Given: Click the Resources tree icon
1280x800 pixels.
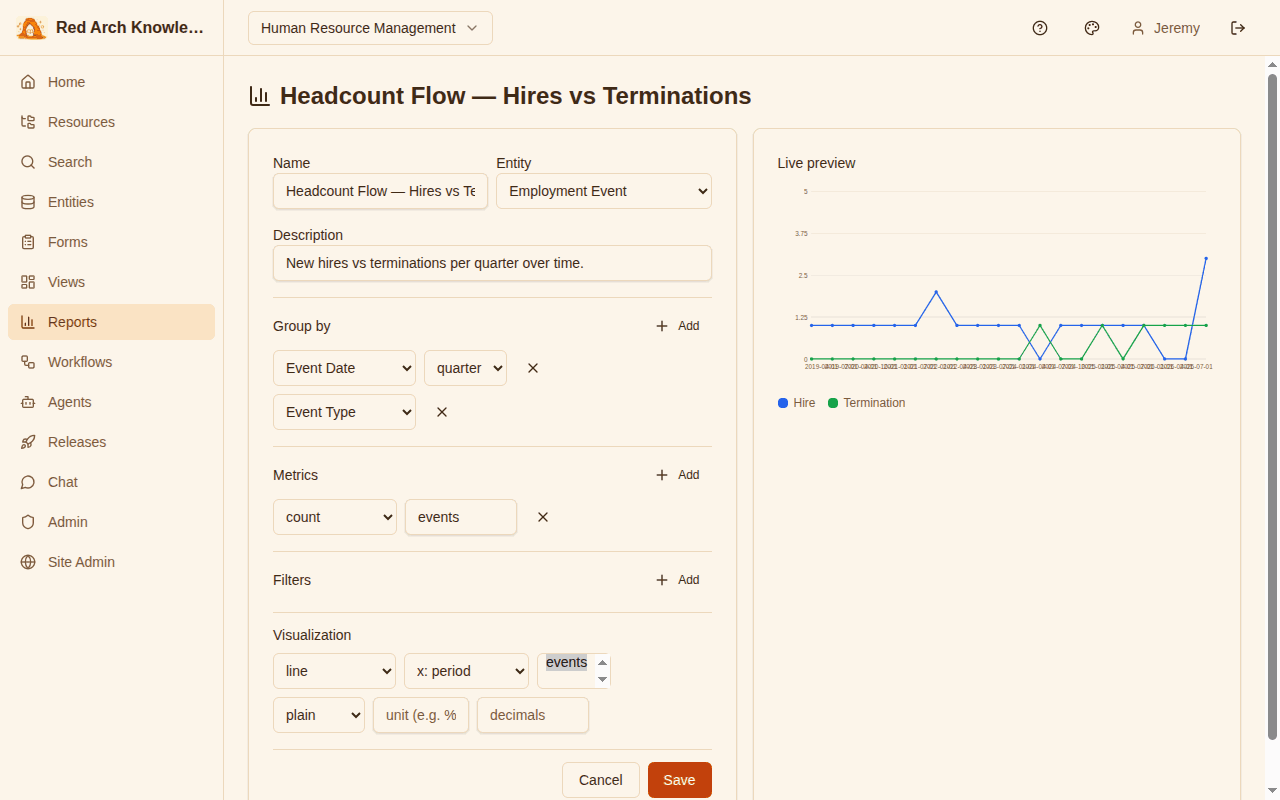Looking at the screenshot, I should (x=28, y=122).
